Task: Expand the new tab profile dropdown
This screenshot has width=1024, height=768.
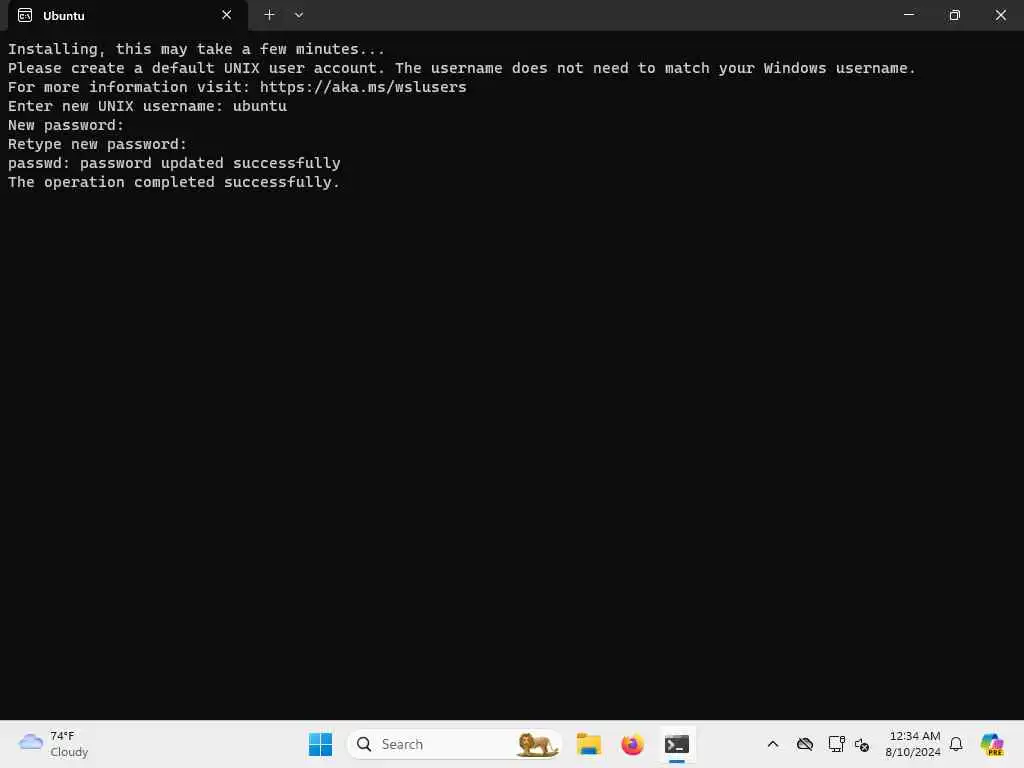Action: [298, 15]
